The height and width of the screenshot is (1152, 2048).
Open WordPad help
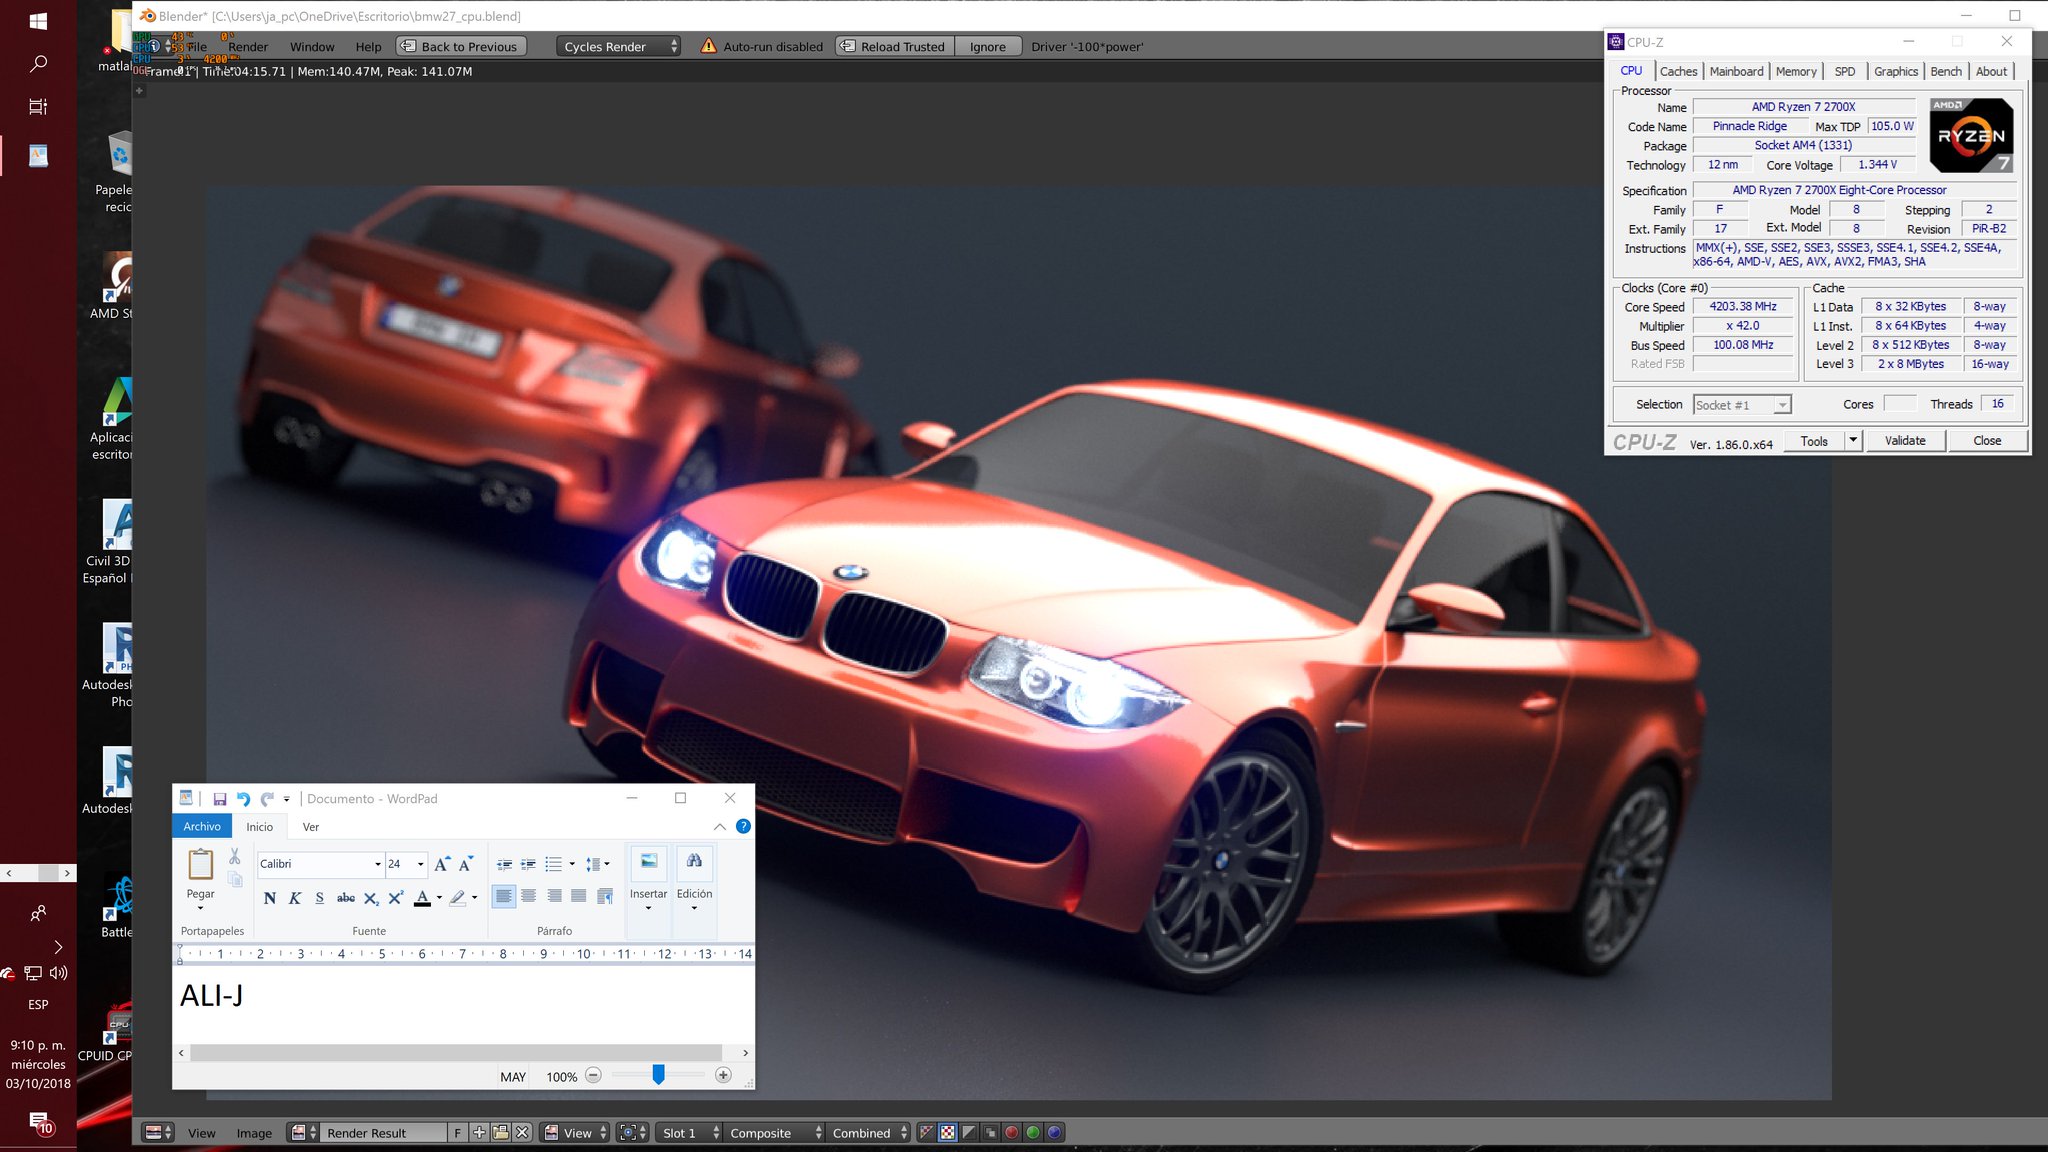pos(743,826)
